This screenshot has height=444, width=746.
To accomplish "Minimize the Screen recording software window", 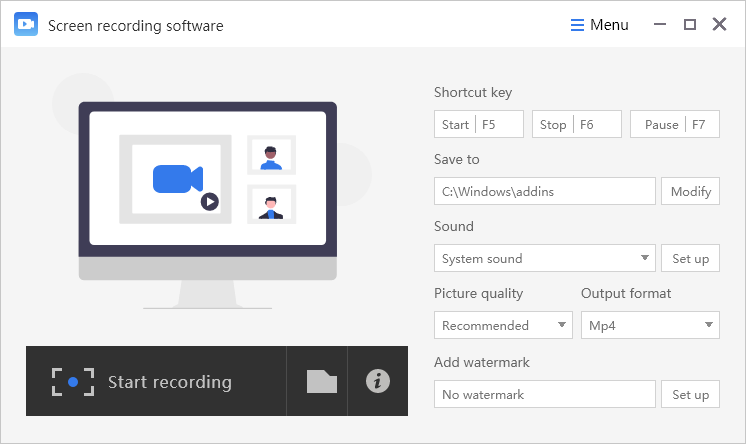I will 660,24.
